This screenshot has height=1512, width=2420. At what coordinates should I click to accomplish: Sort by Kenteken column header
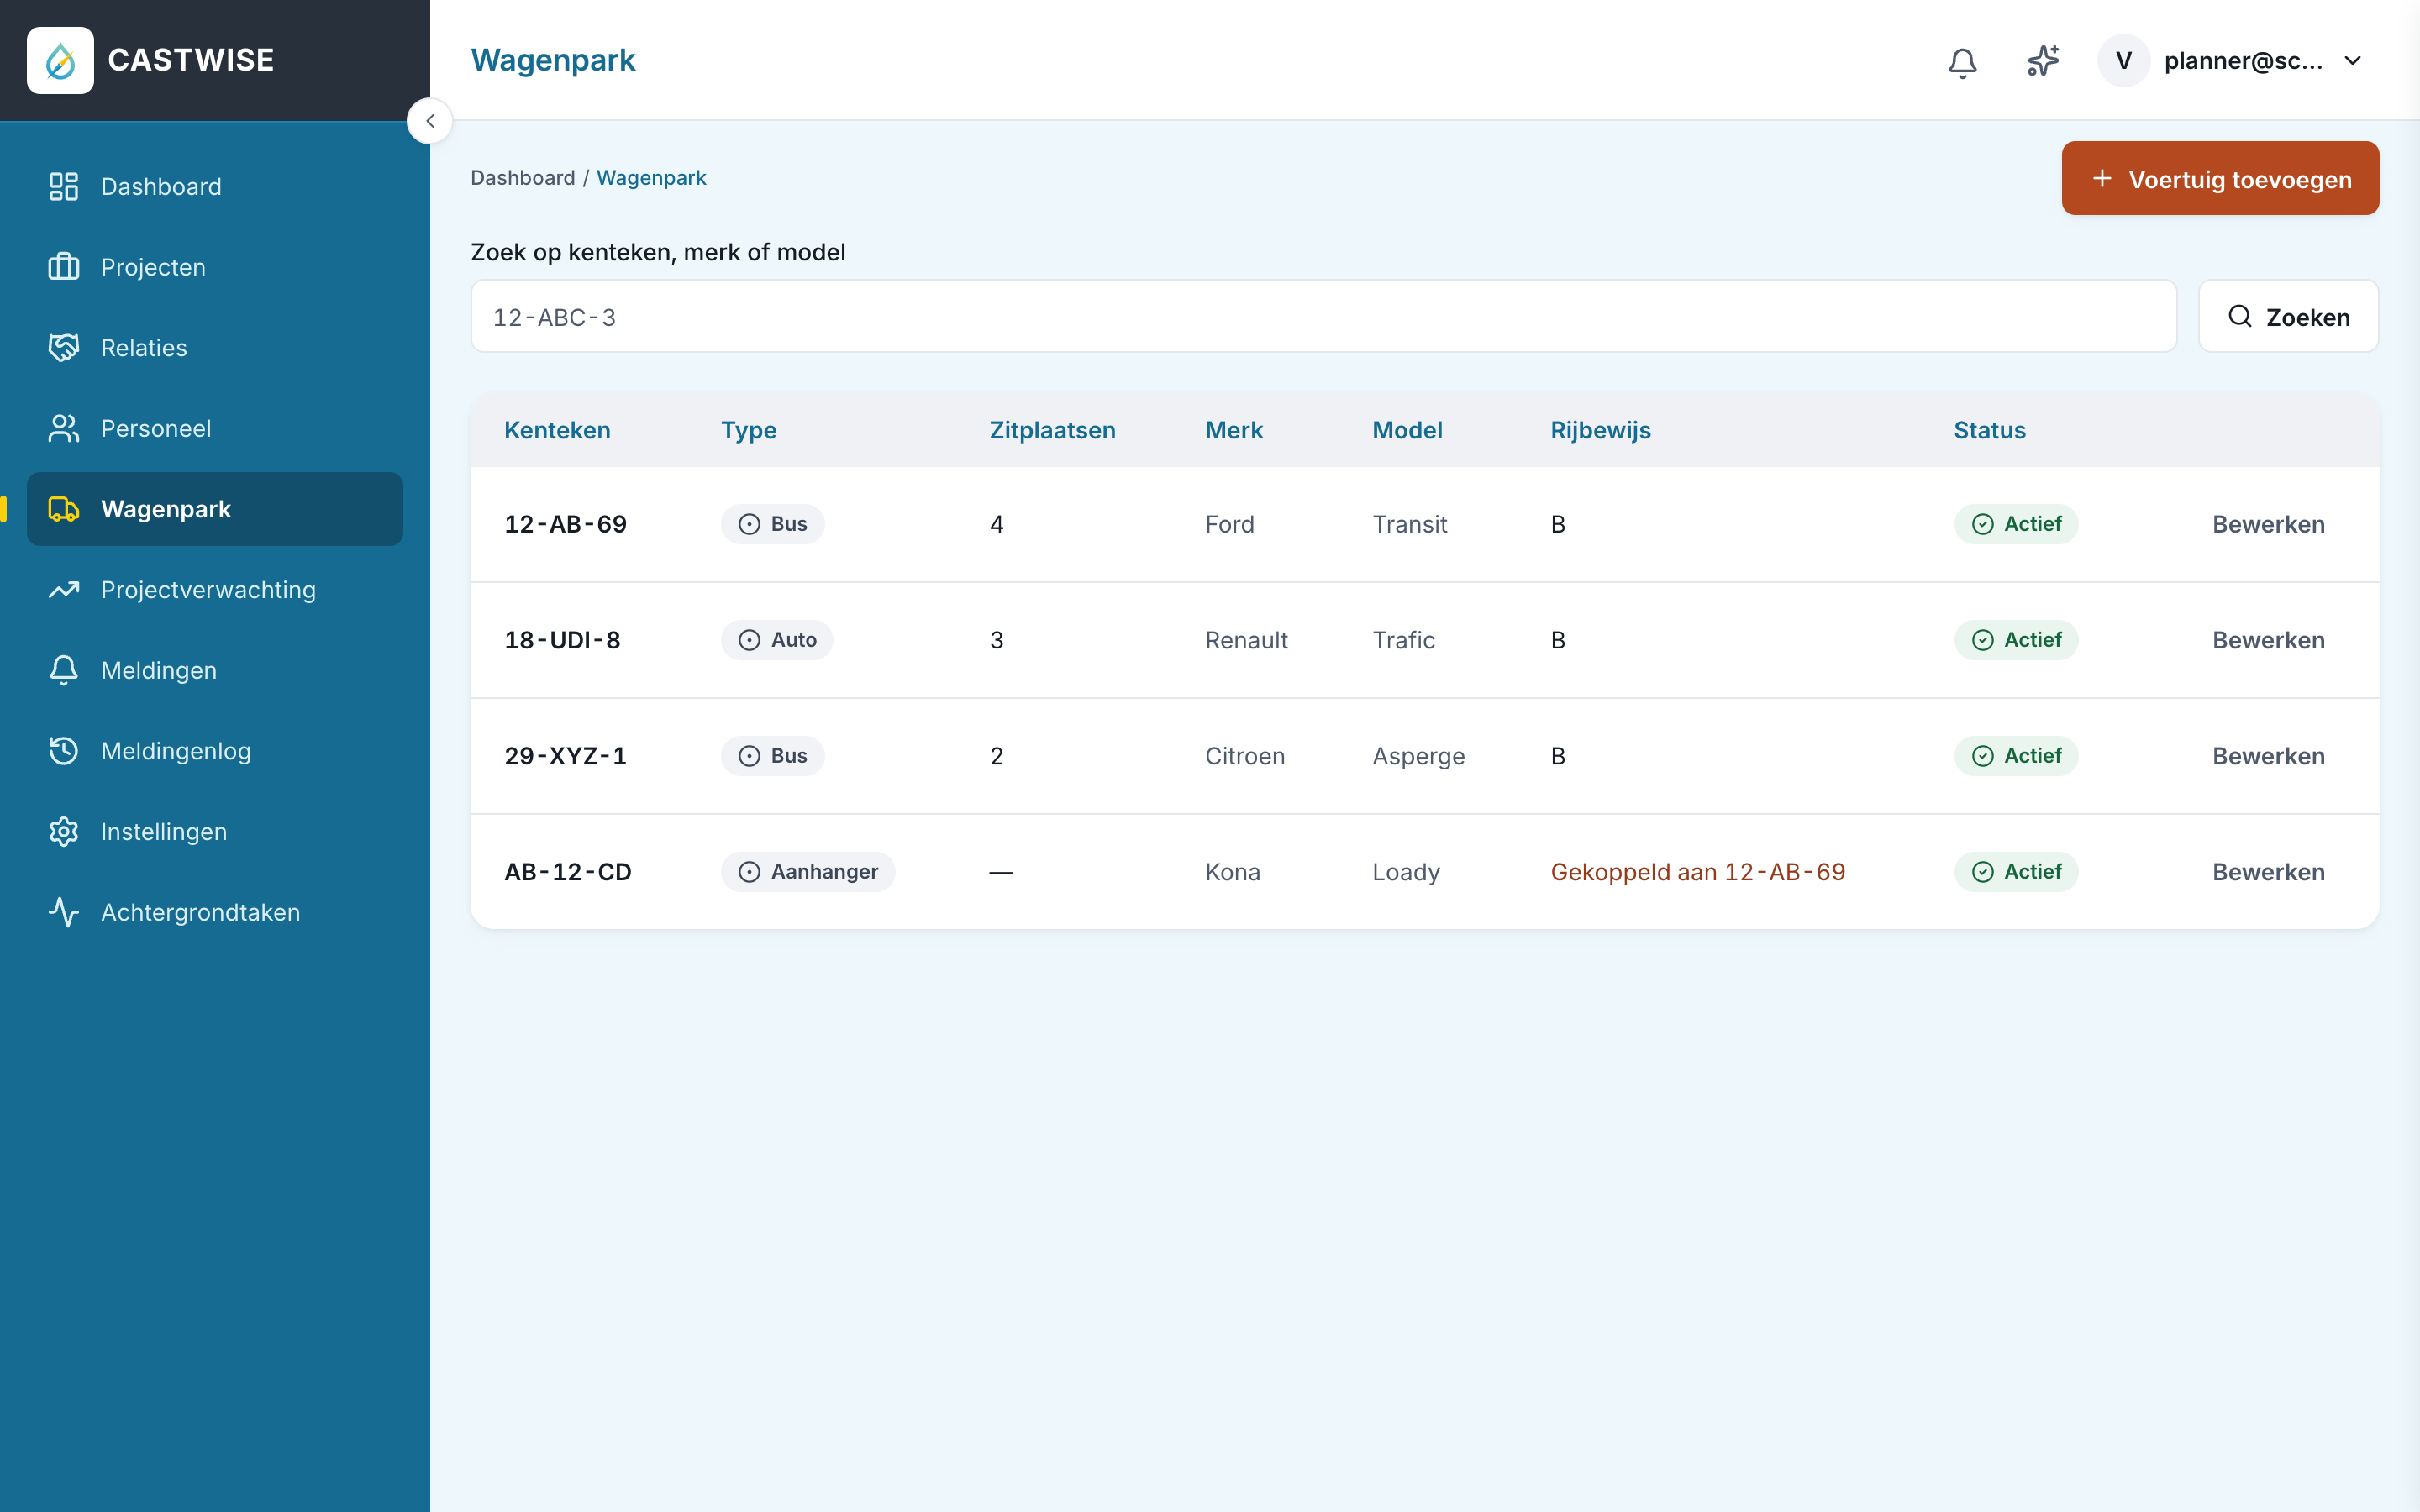coord(557,430)
